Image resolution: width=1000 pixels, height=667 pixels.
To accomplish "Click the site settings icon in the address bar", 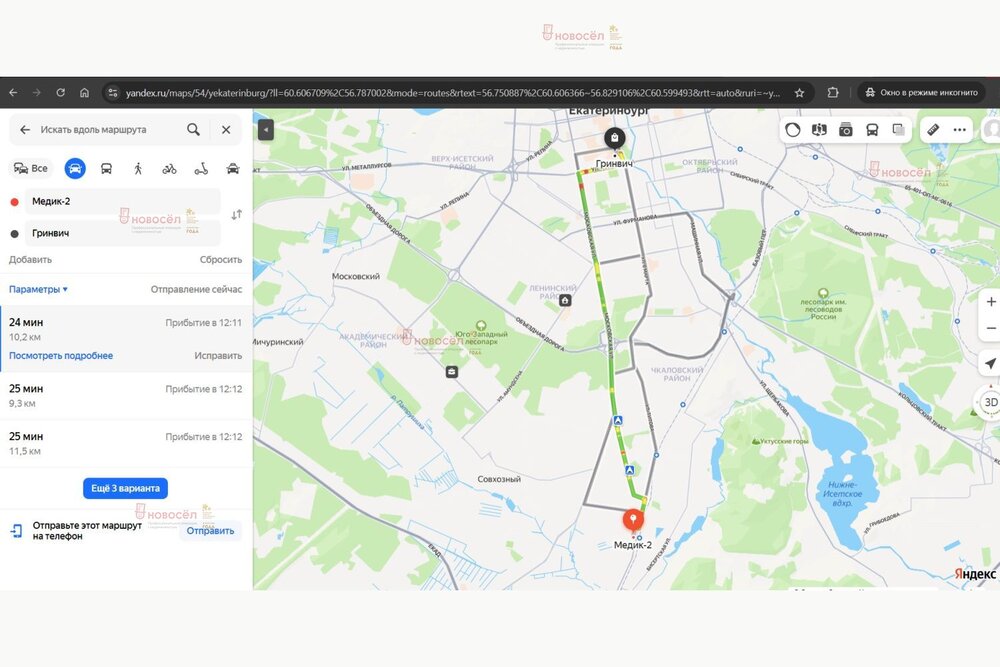I will coord(113,92).
